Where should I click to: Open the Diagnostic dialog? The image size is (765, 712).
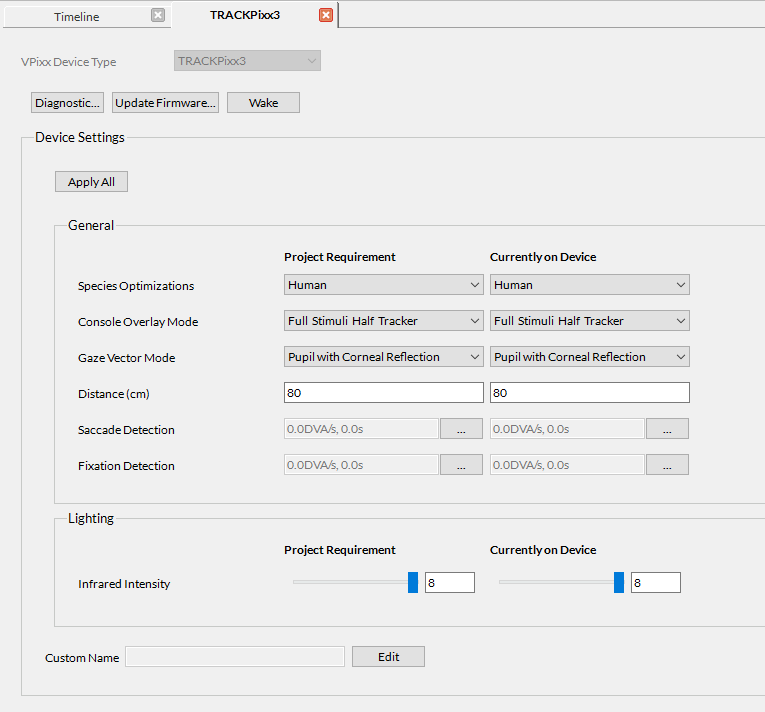pyautogui.click(x=68, y=103)
